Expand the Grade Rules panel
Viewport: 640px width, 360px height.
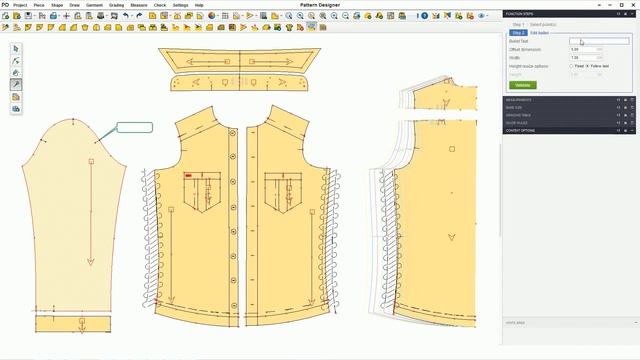pos(633,123)
